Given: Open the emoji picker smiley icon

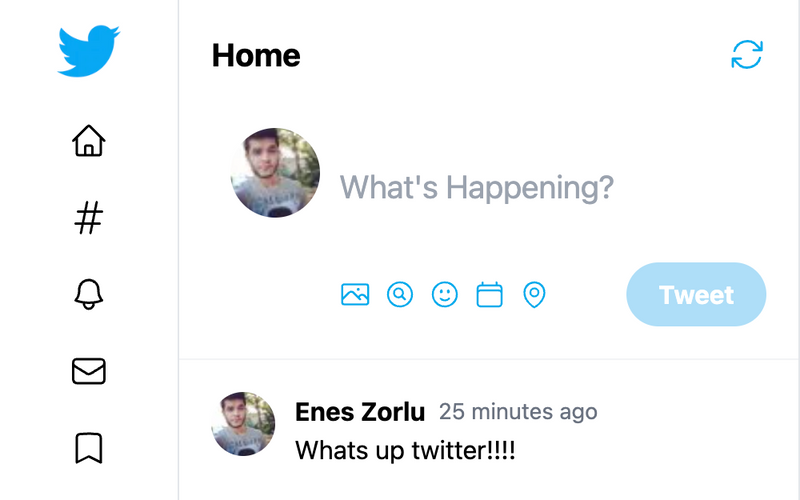Looking at the screenshot, I should (x=445, y=294).
